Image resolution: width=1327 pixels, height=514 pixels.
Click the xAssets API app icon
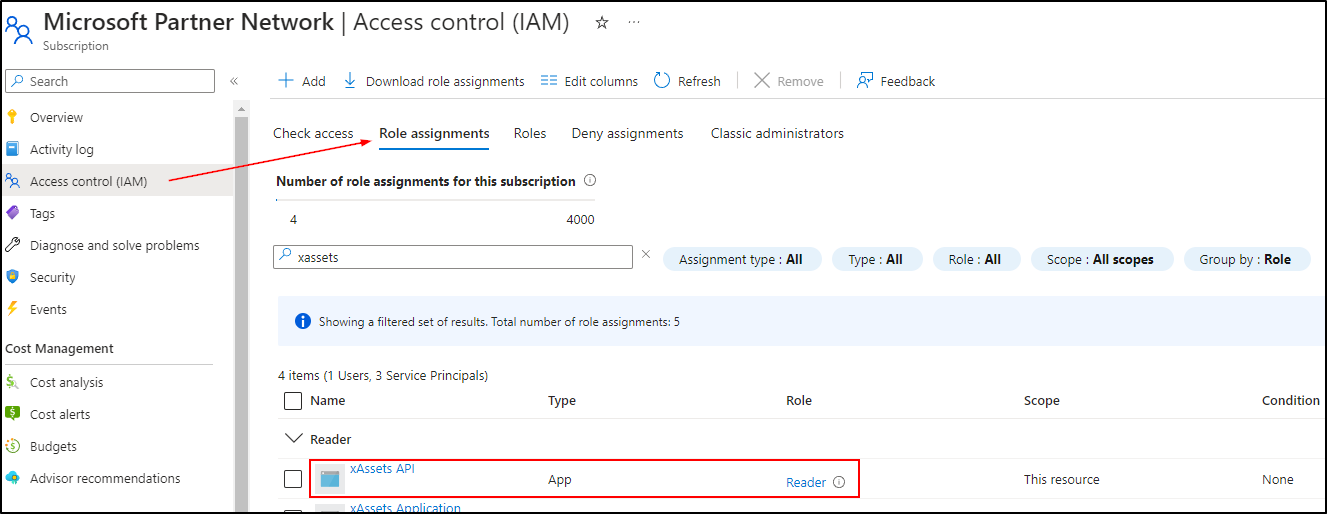tap(330, 479)
